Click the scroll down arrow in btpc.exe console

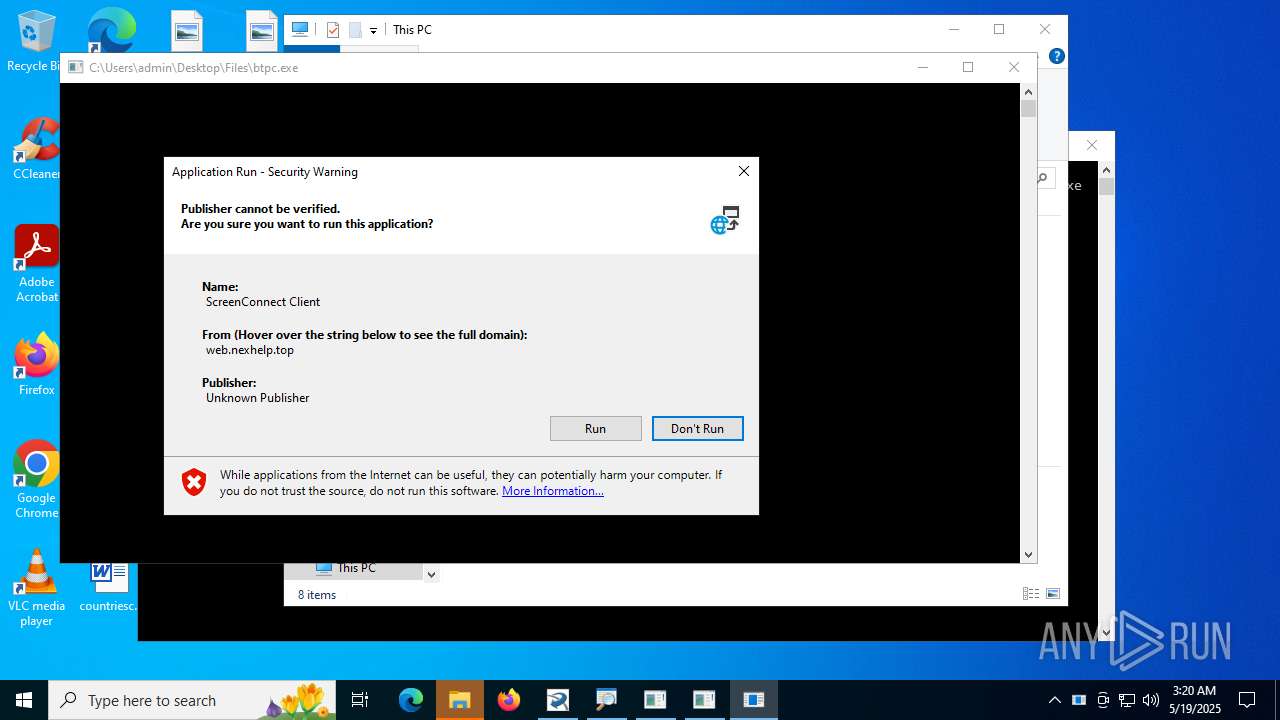[1028, 554]
